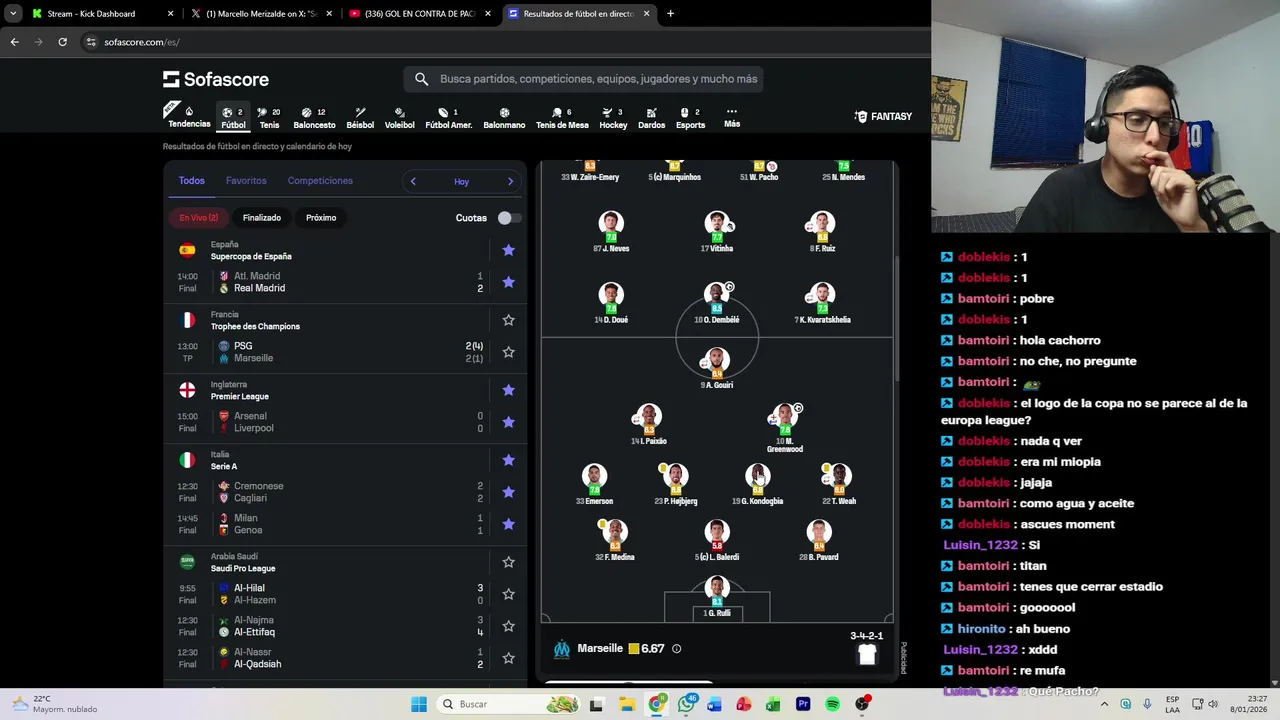Image resolution: width=1280 pixels, height=720 pixels.
Task: Open the FANTASY section
Action: (x=883, y=117)
